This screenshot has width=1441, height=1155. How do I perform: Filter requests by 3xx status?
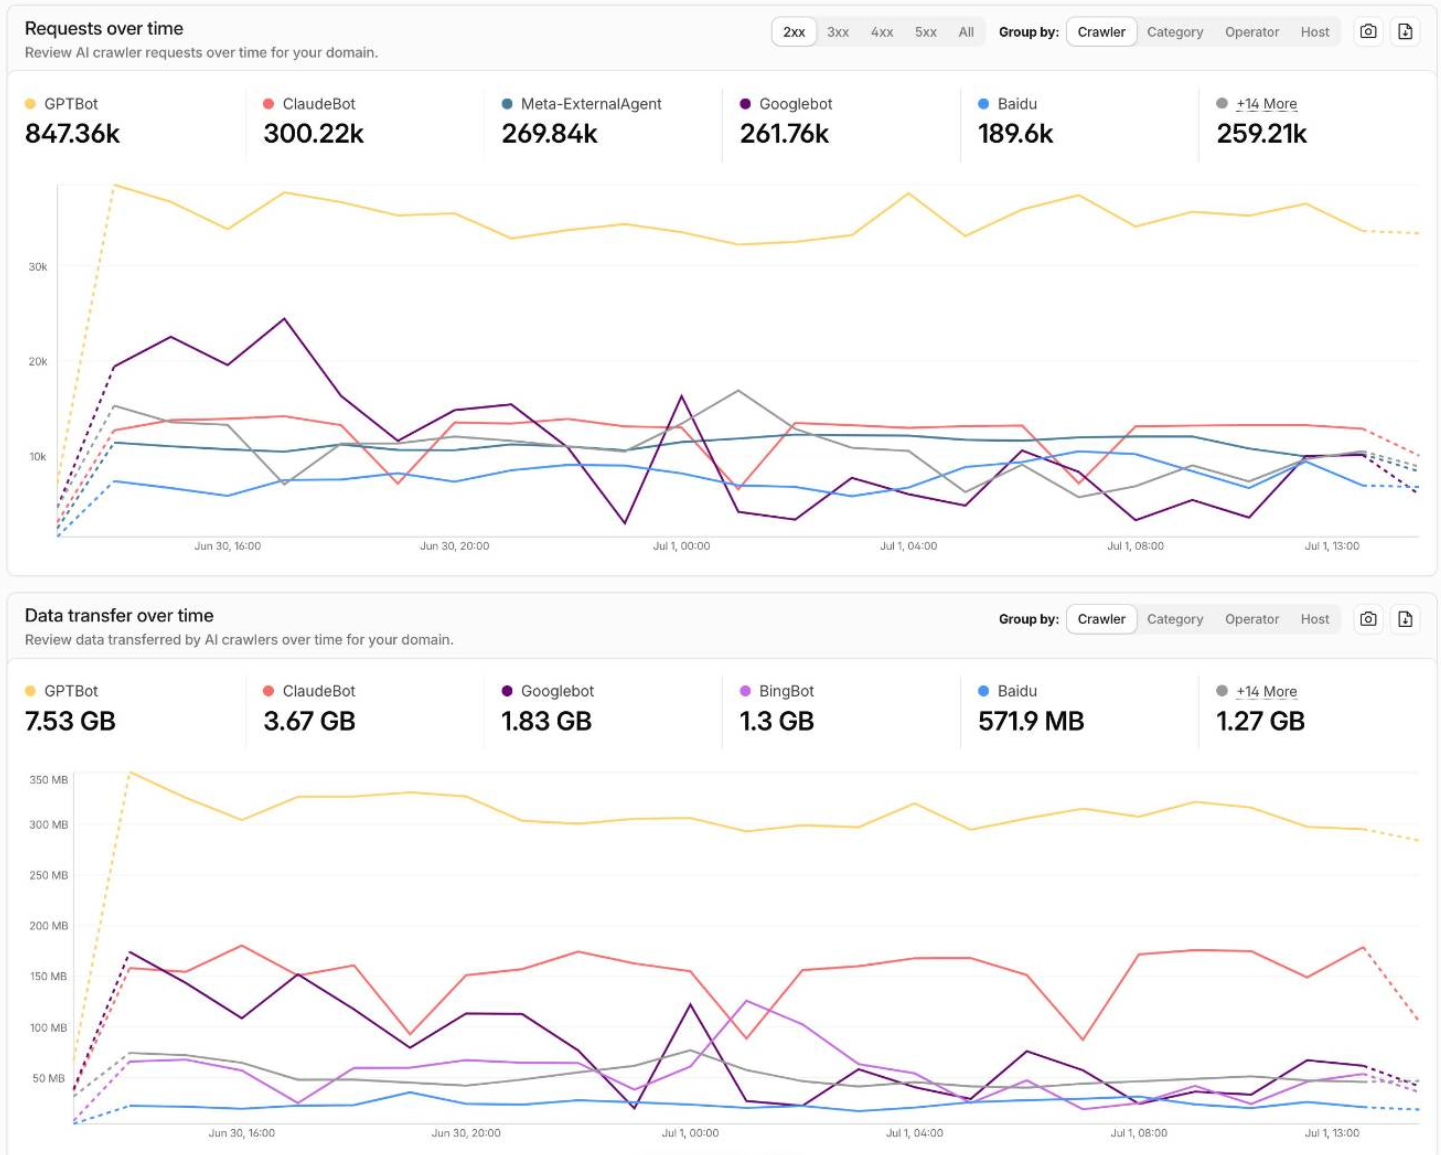tap(838, 32)
